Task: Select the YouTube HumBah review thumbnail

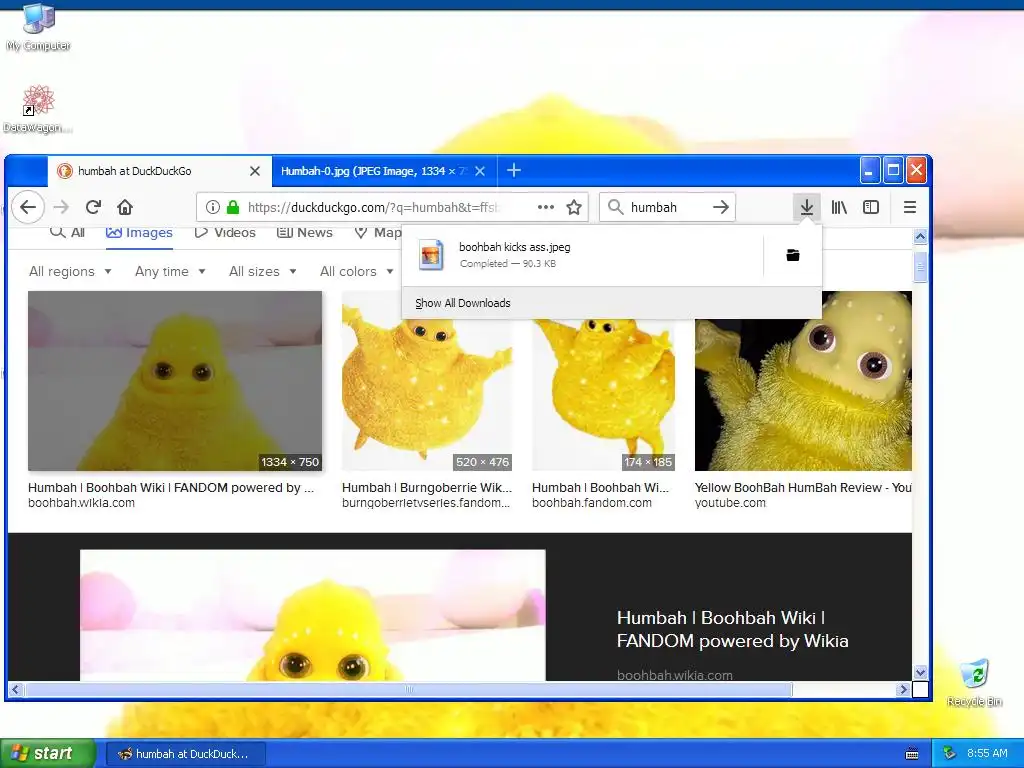Action: pos(803,394)
